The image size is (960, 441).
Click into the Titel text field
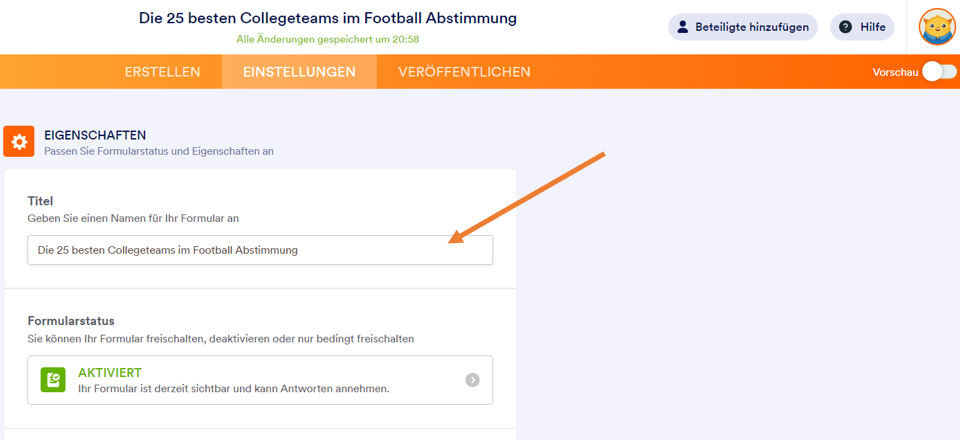(x=260, y=250)
